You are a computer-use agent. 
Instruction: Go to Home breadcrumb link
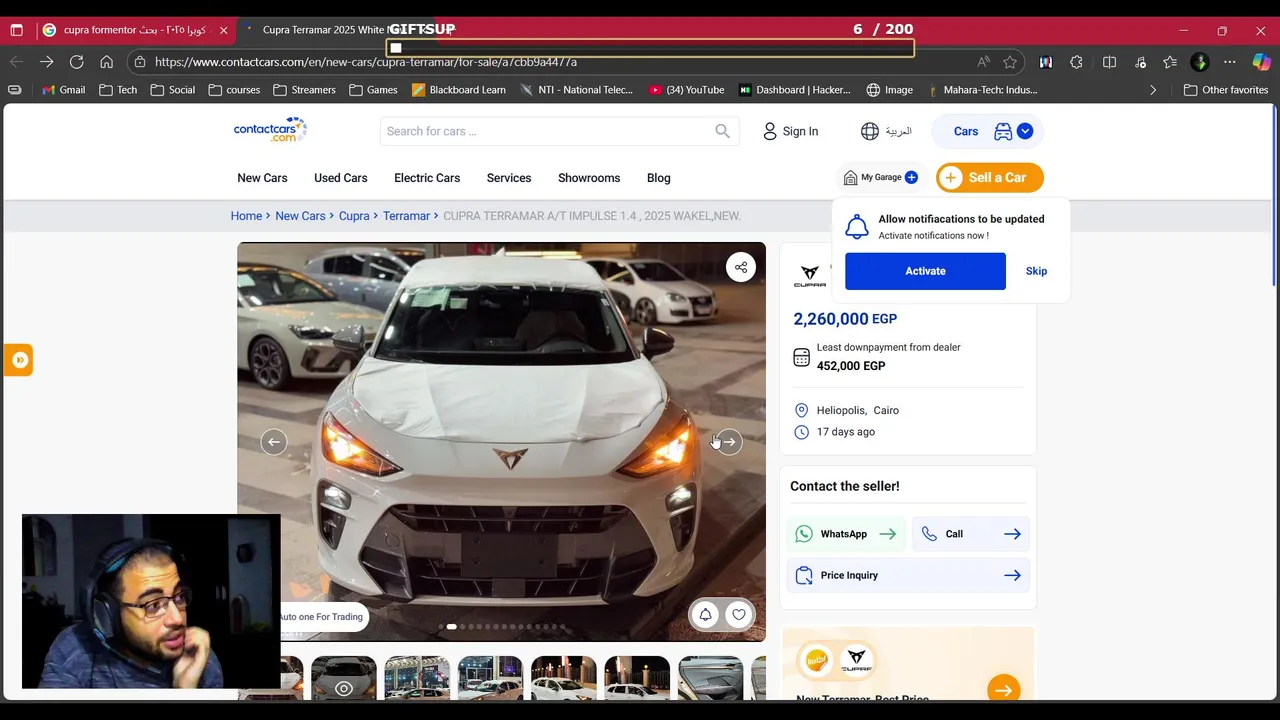click(x=246, y=216)
